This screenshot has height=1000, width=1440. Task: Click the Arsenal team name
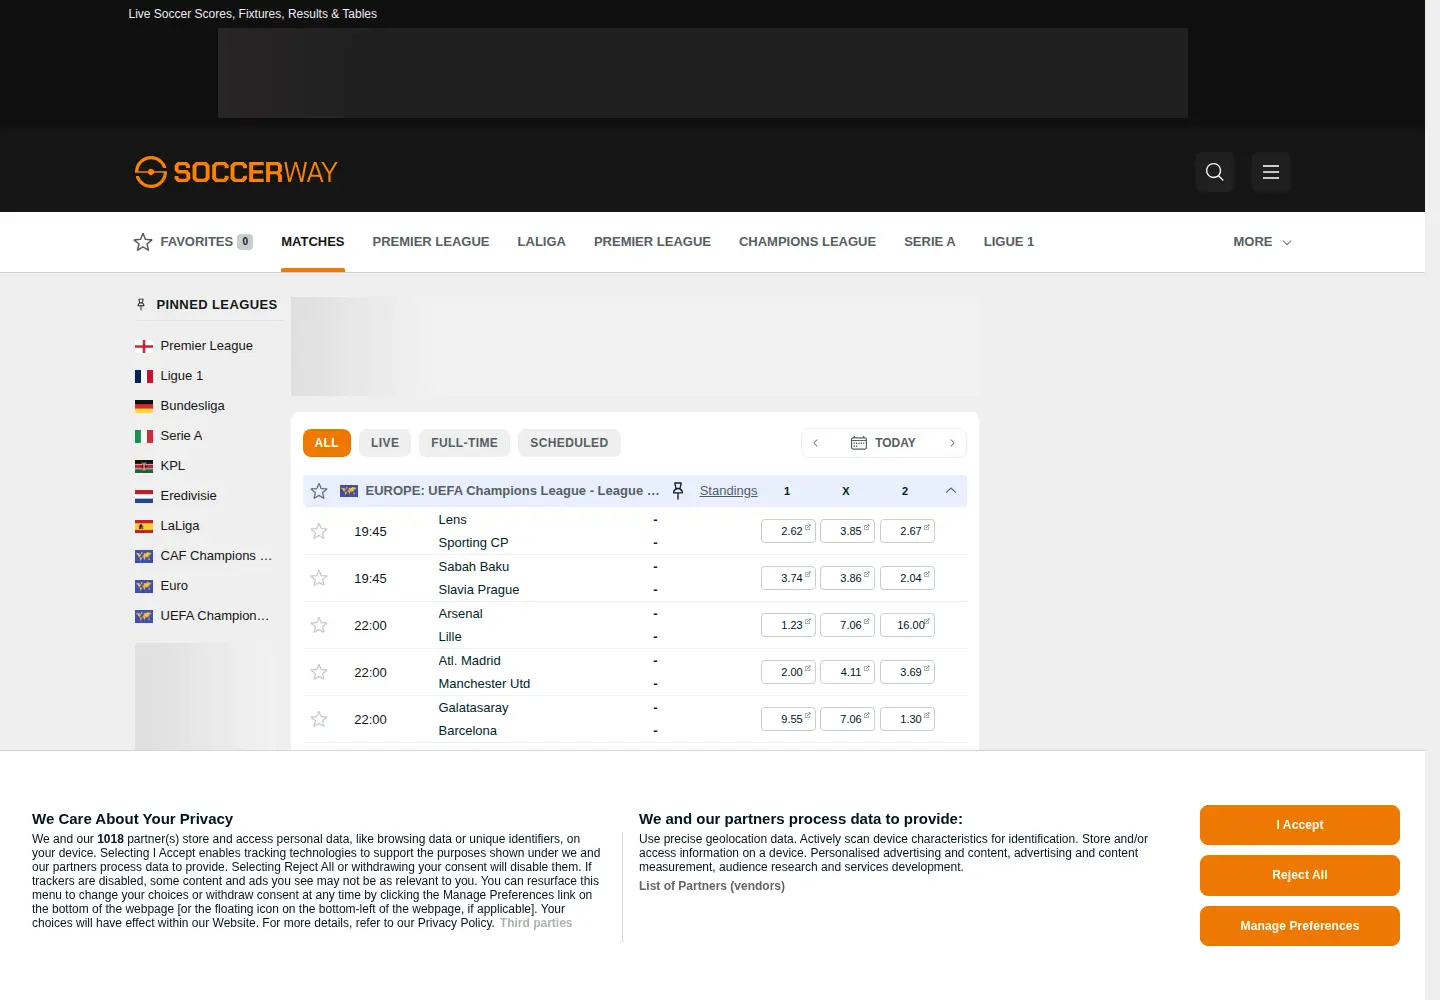click(x=460, y=614)
